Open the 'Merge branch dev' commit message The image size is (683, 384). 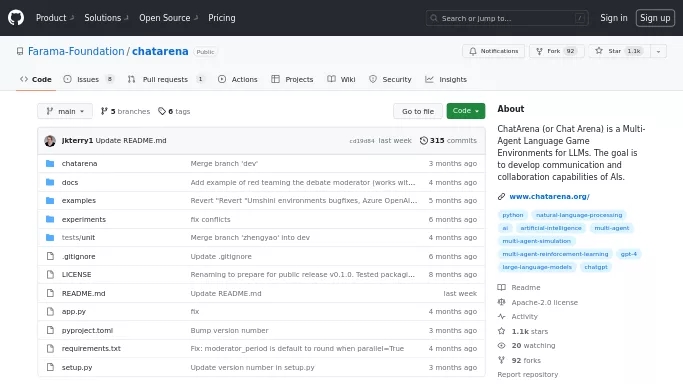(224, 164)
